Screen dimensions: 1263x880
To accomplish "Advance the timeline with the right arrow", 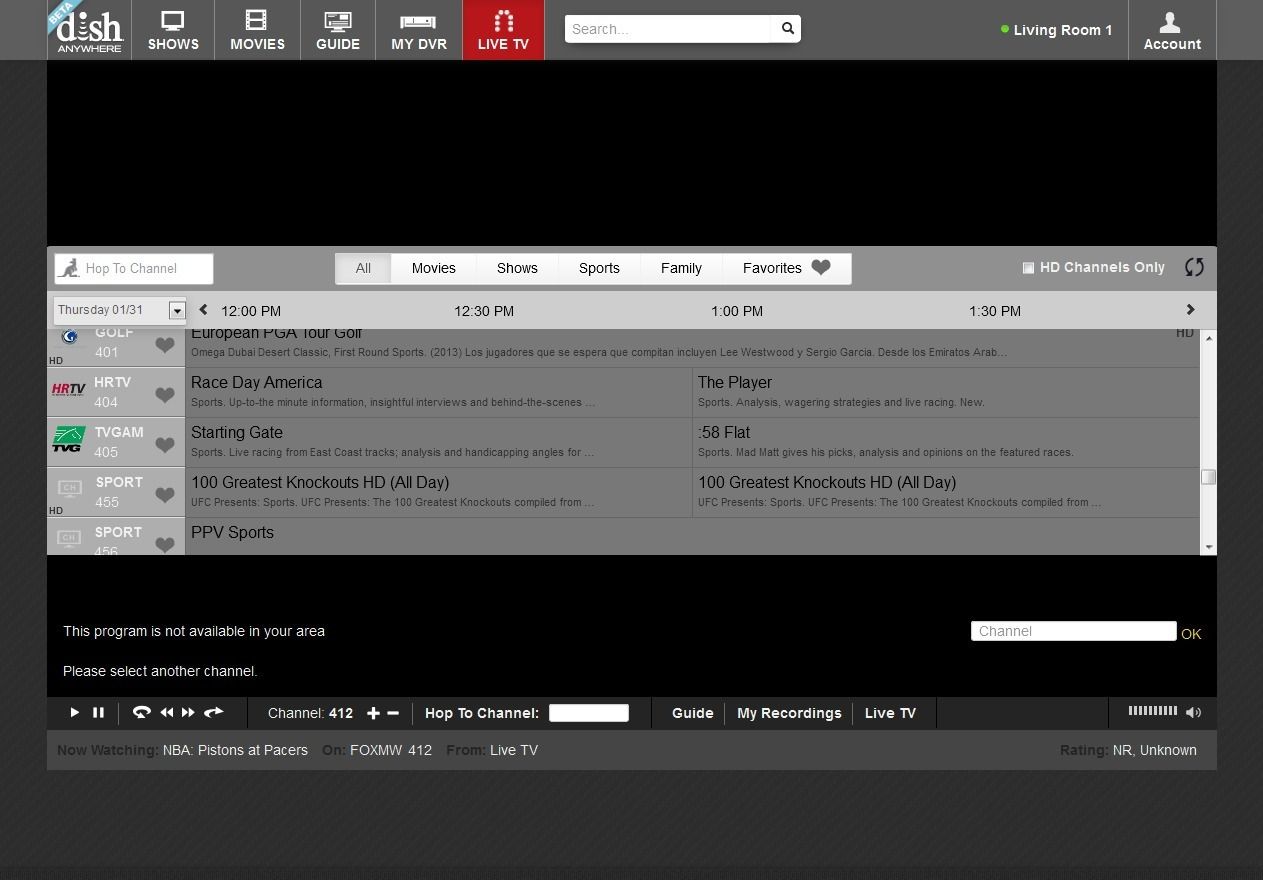I will click(1190, 310).
